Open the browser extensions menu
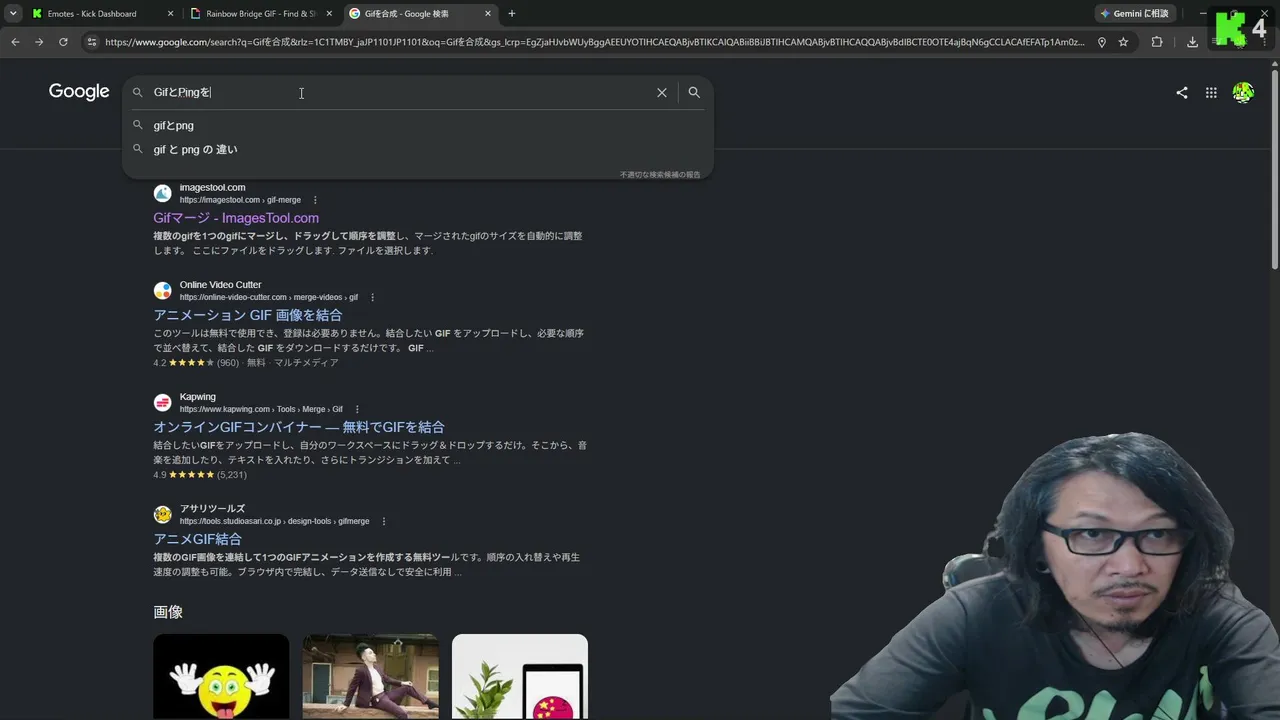 pos(1157,42)
